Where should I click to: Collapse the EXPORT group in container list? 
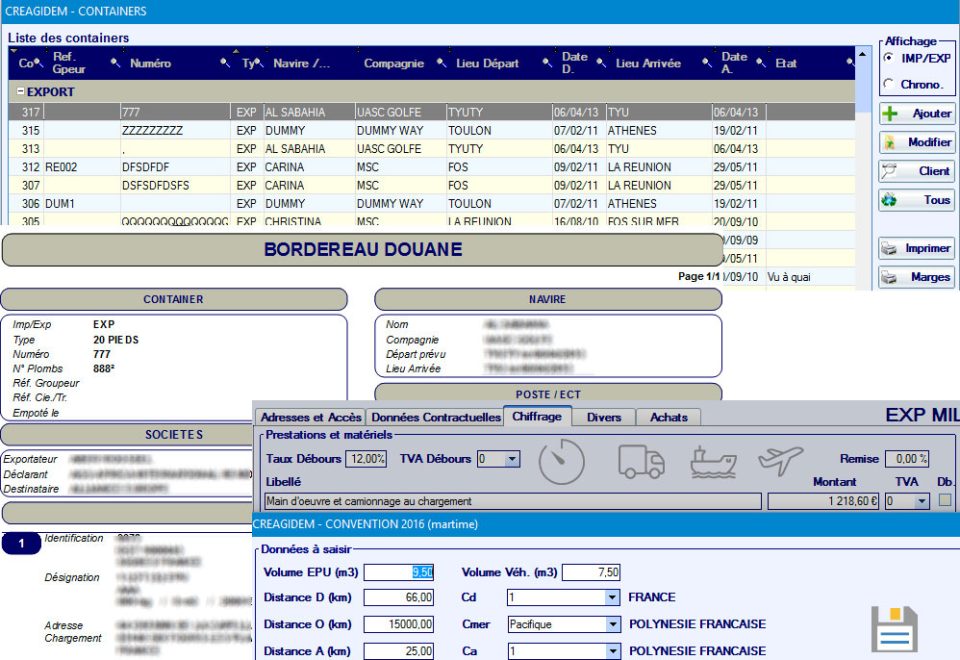pos(19,92)
